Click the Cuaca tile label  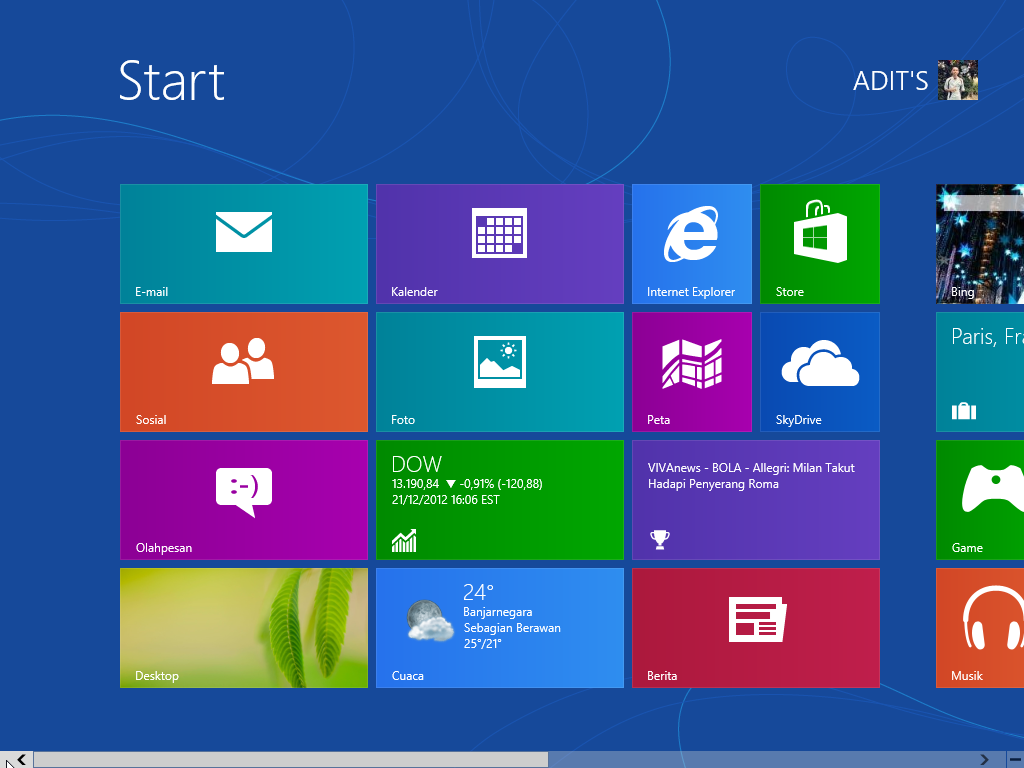click(408, 676)
